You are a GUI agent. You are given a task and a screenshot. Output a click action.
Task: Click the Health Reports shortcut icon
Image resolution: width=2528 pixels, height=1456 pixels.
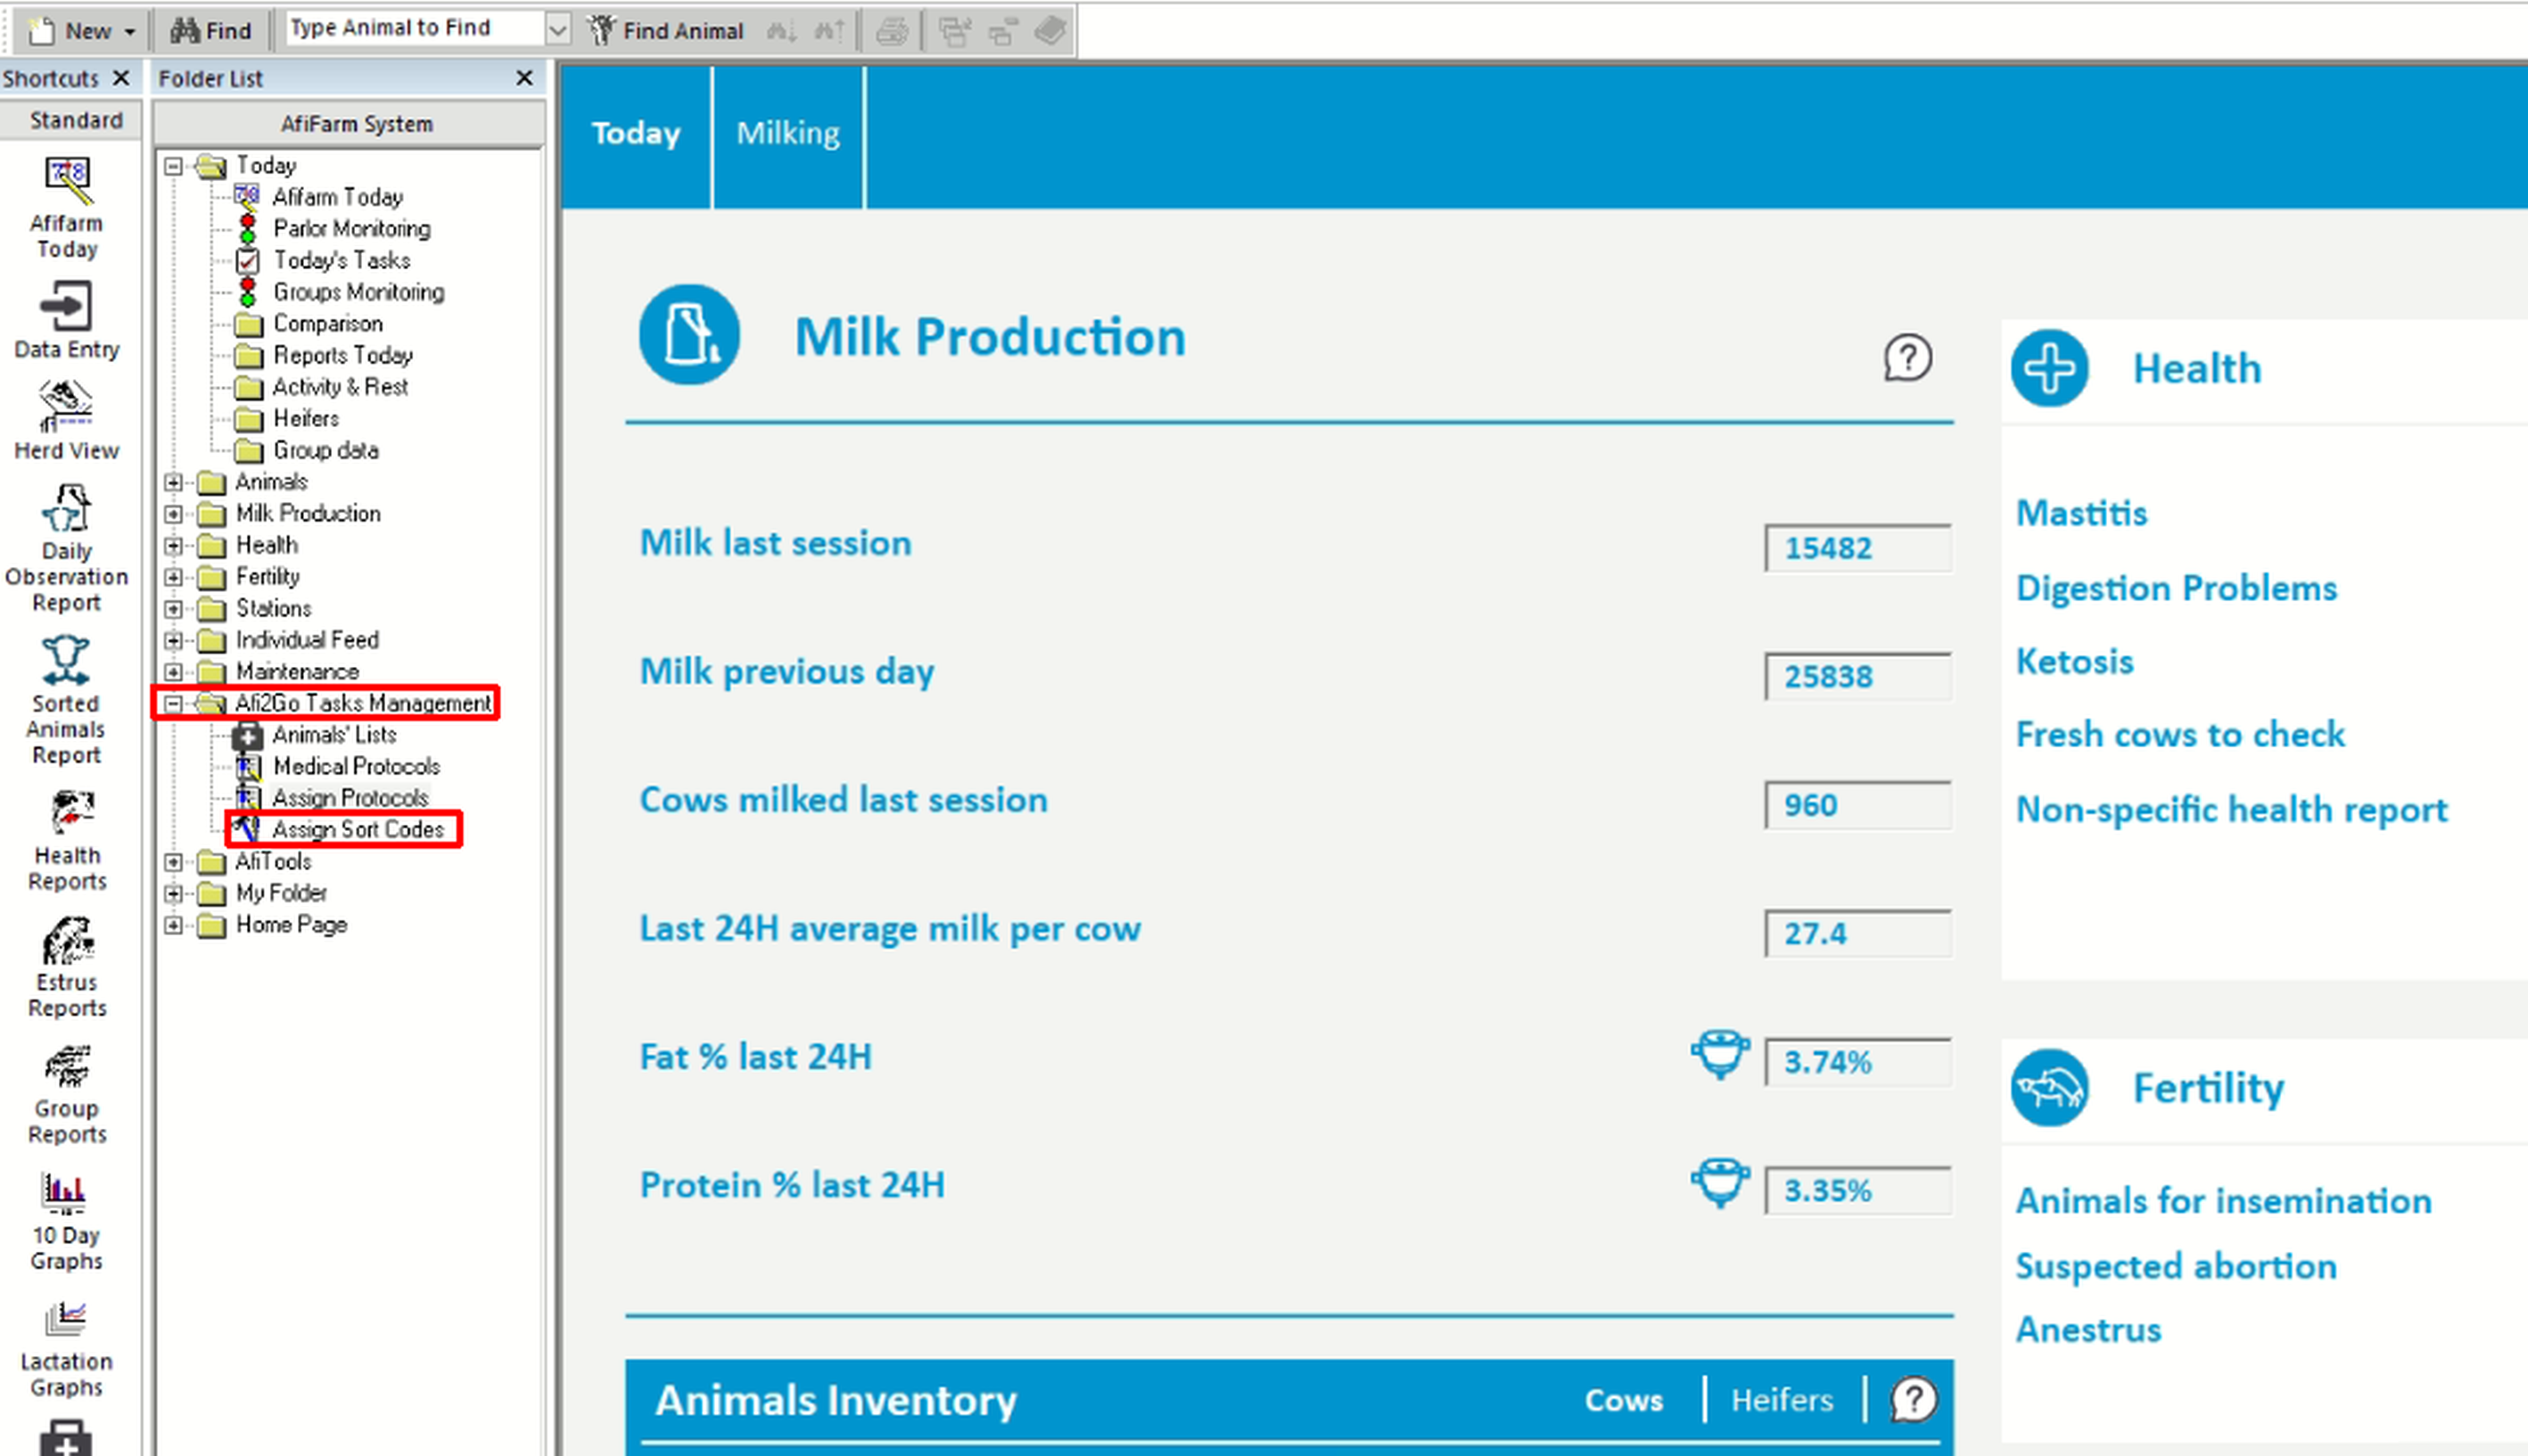(66, 814)
